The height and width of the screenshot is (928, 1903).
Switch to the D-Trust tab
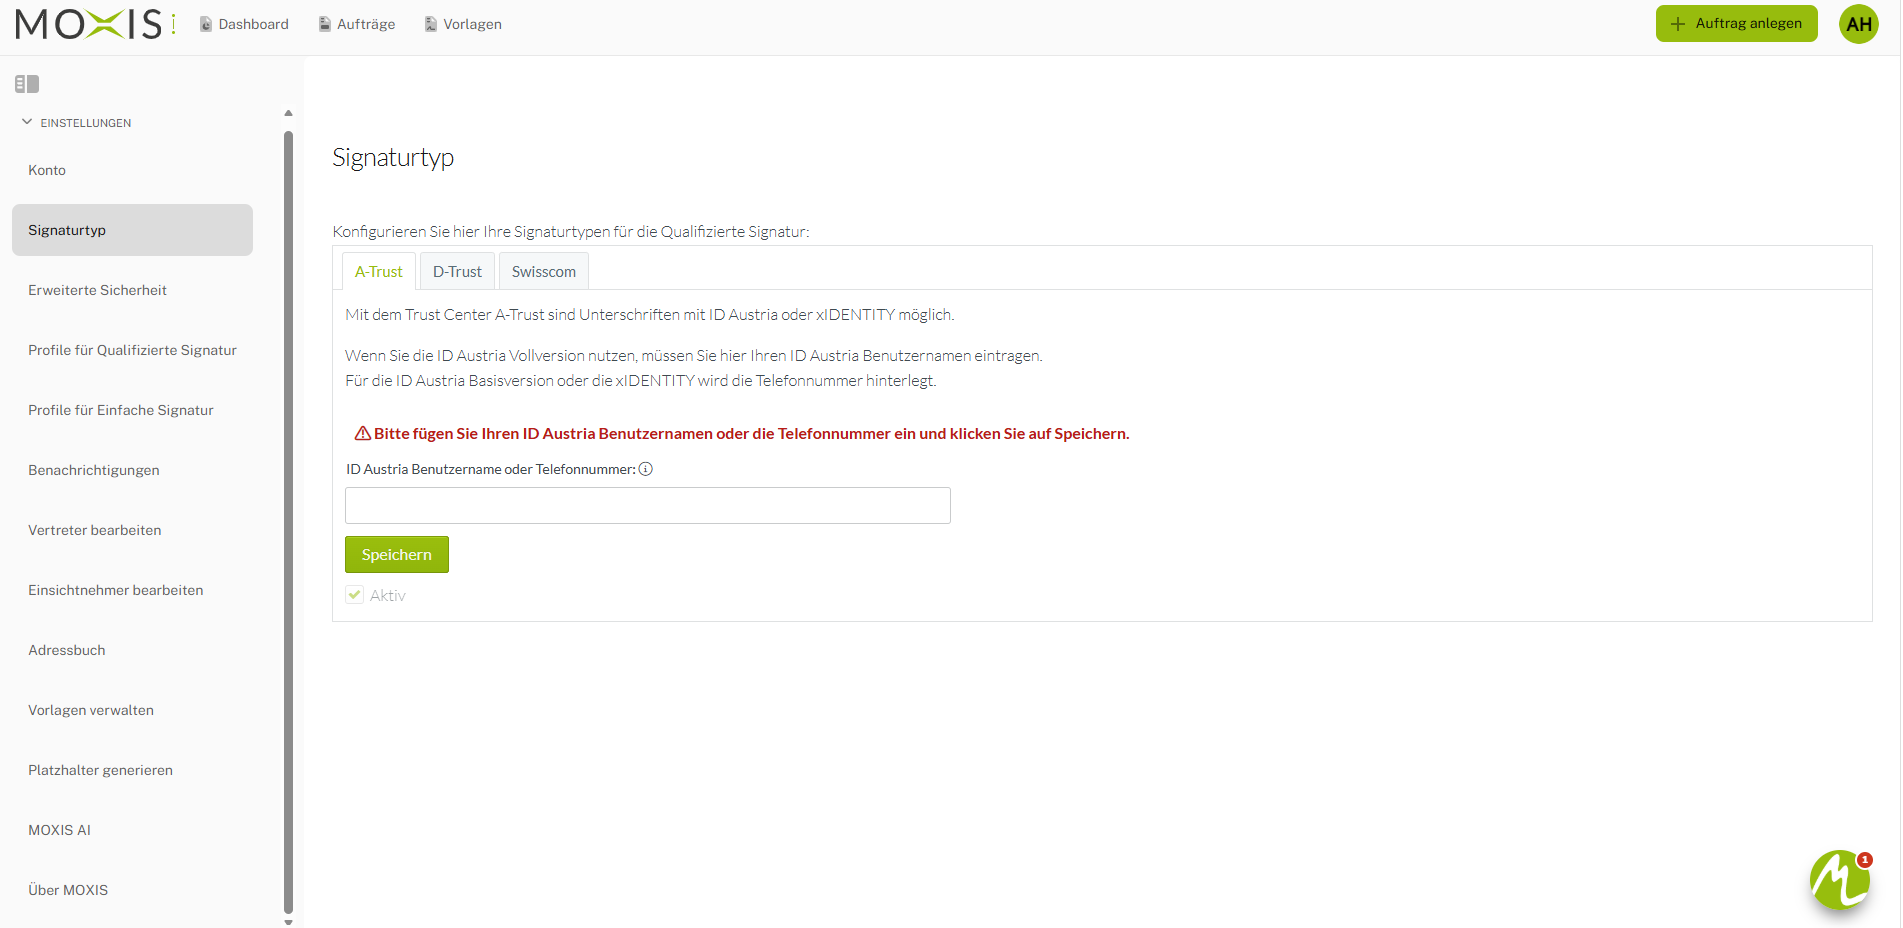(x=457, y=271)
